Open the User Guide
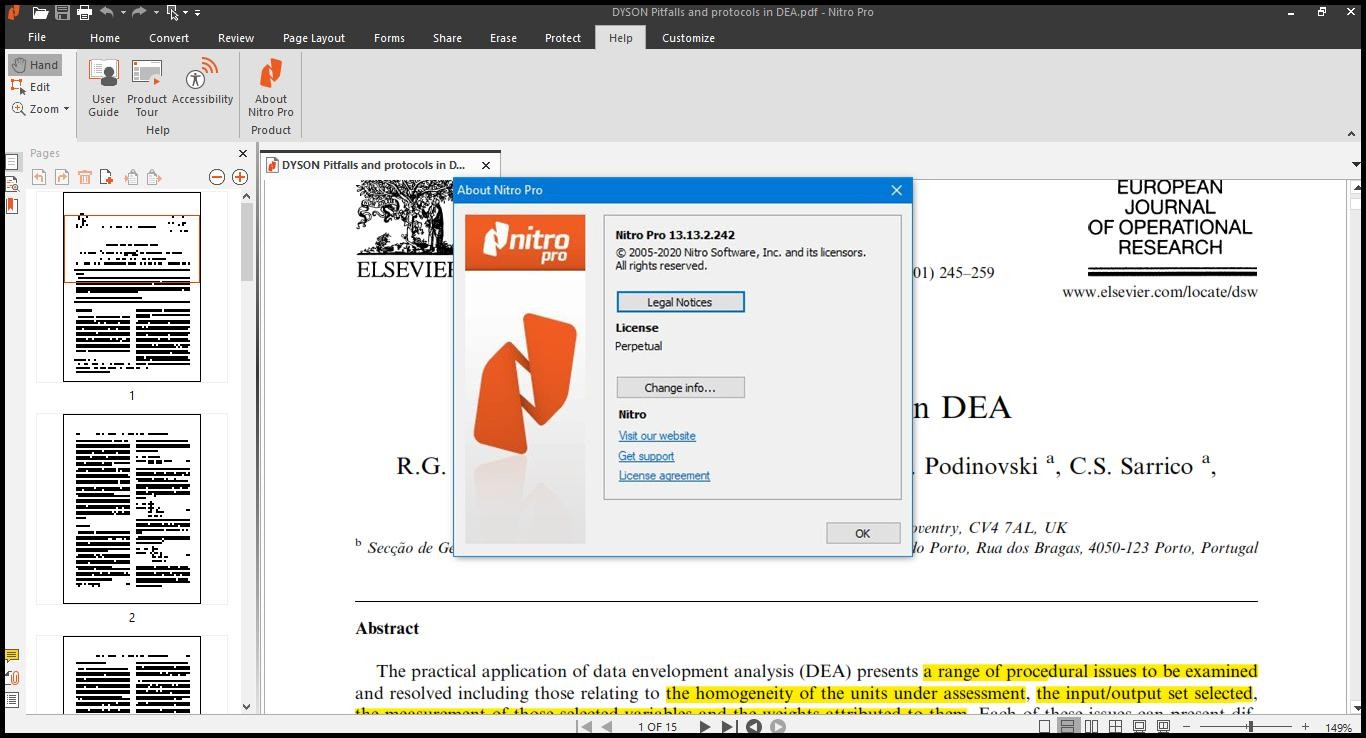 point(104,88)
